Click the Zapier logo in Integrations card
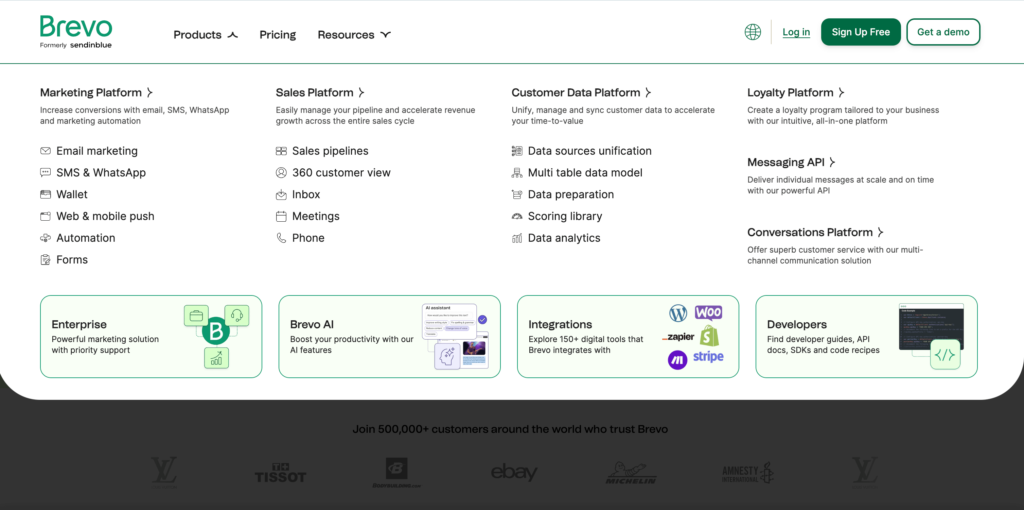1024x510 pixels. click(678, 337)
